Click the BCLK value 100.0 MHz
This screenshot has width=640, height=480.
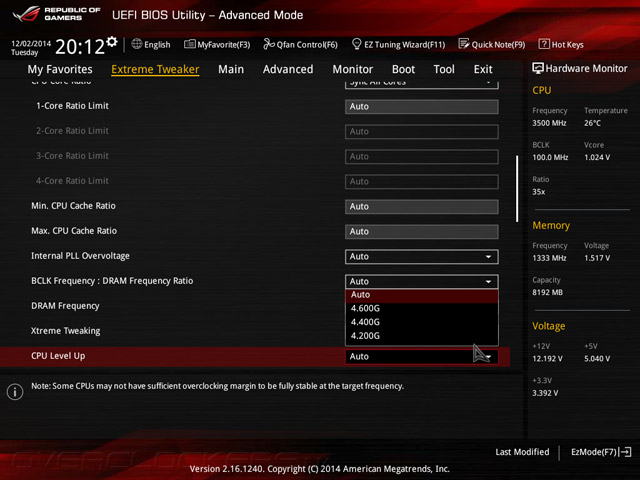pos(550,158)
